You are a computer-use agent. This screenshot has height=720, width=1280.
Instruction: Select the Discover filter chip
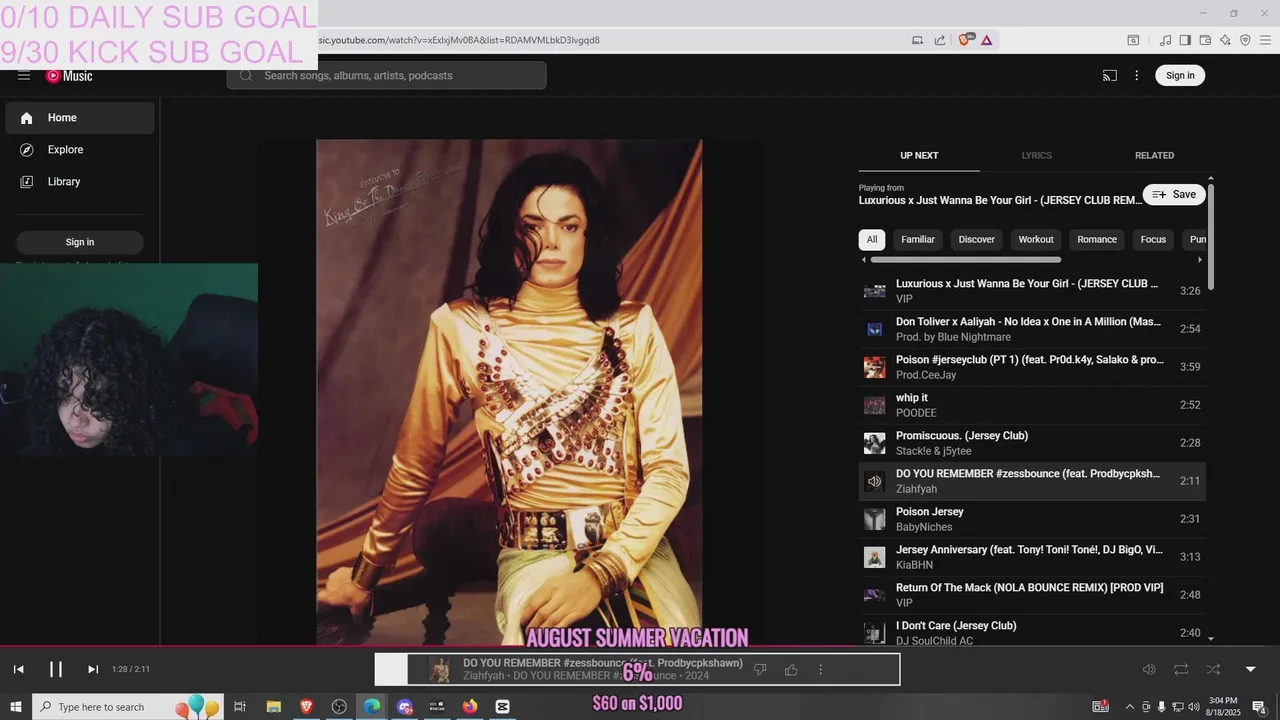pos(977,240)
